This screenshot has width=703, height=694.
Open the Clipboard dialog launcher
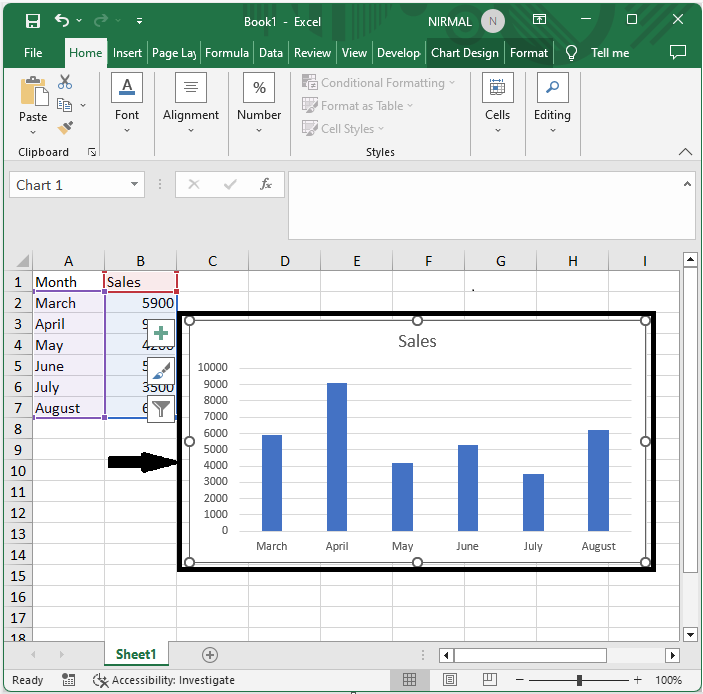92,152
